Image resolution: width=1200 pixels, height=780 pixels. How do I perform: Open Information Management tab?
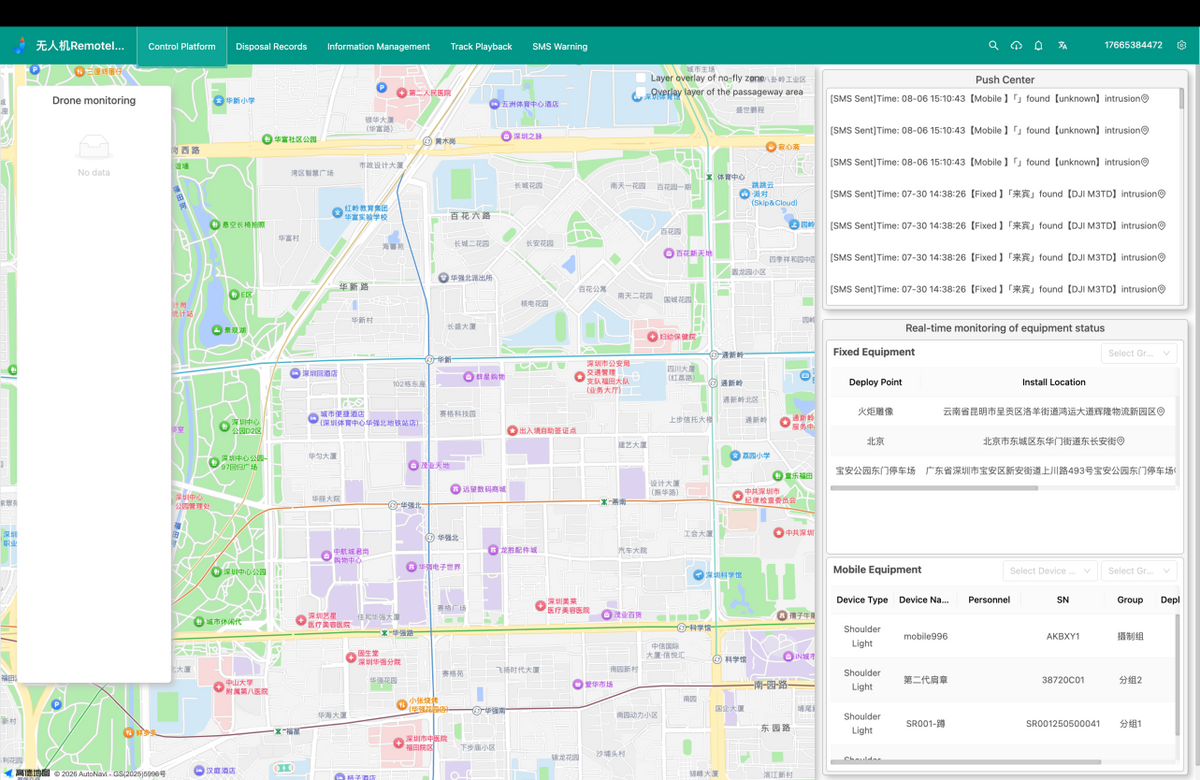378,46
